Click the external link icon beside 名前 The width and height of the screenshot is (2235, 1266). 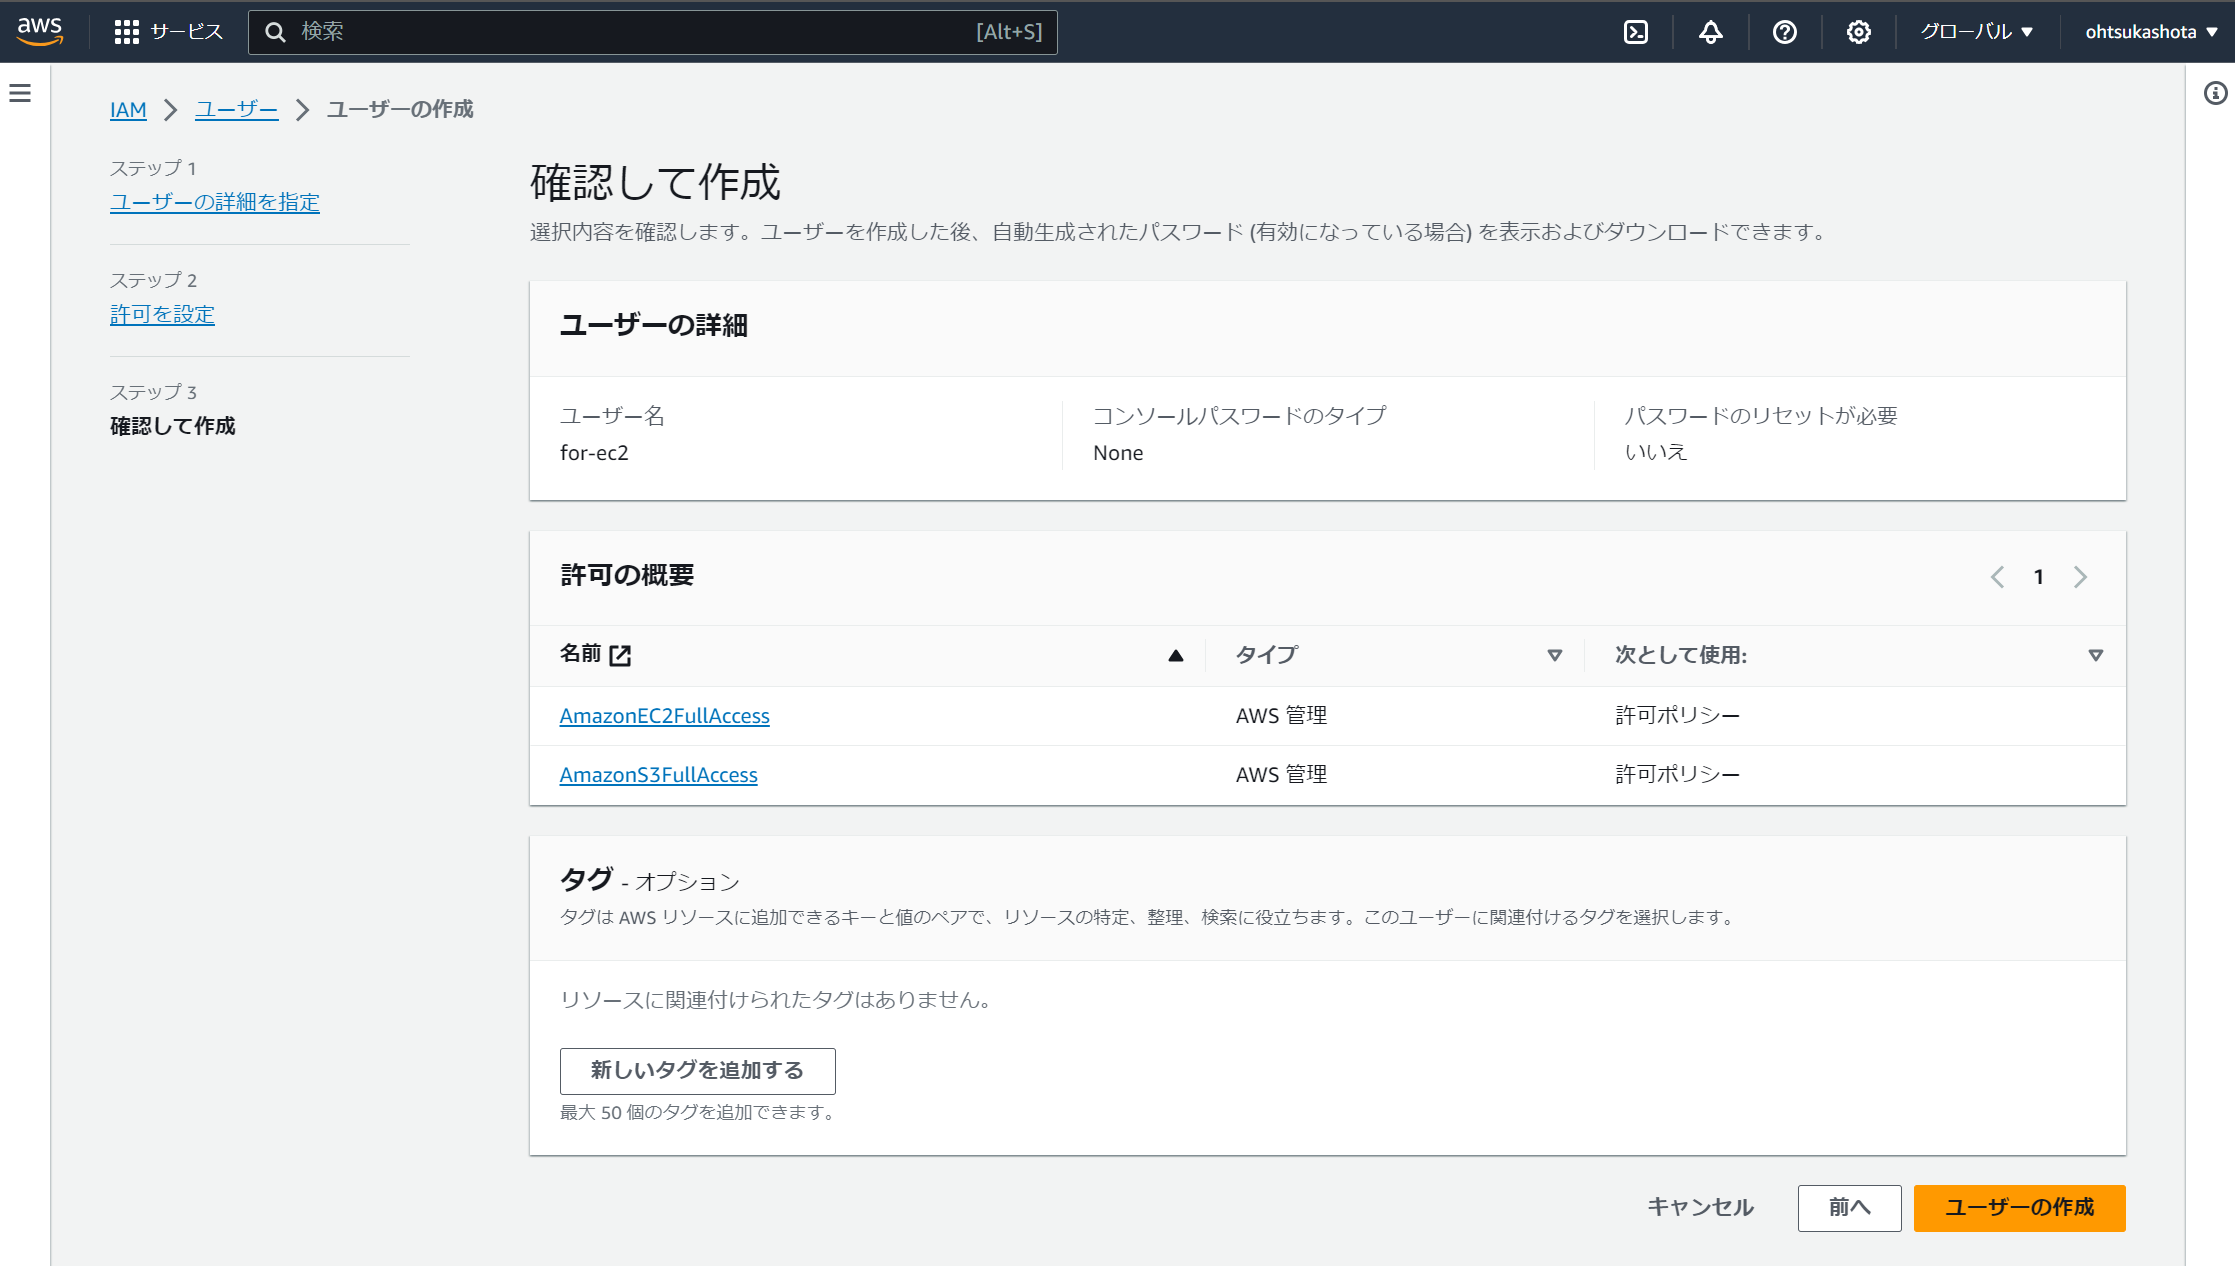point(622,654)
